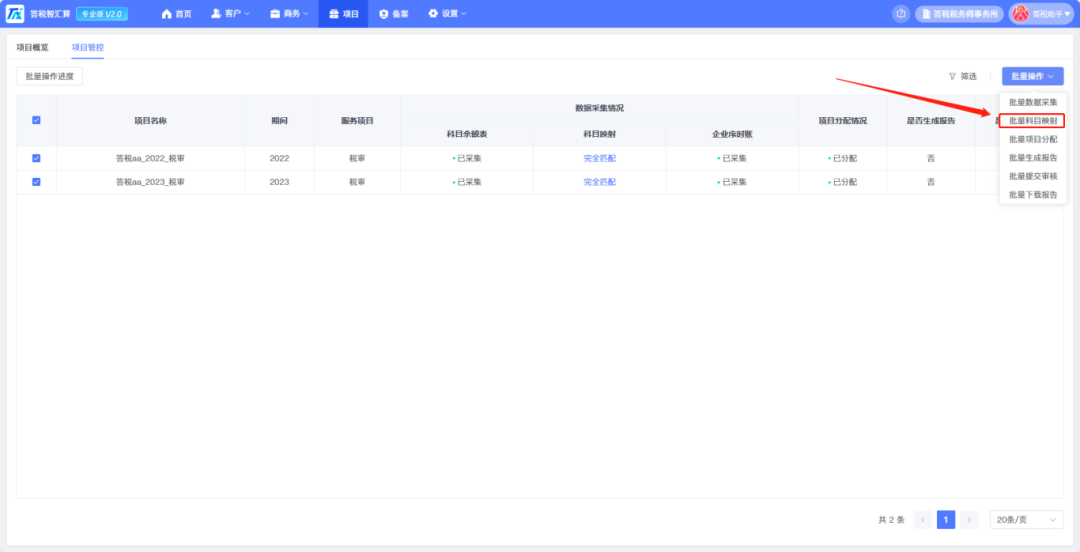This screenshot has height=552, width=1080.
Task: Choose 批量生成报告 from the menu
Action: pyautogui.click(x=1032, y=158)
